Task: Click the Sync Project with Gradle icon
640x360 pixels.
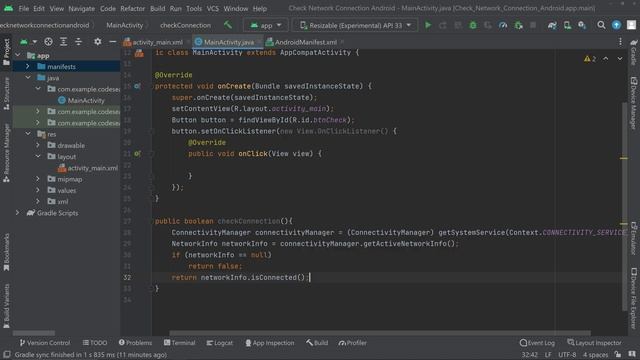Action: click(552, 25)
